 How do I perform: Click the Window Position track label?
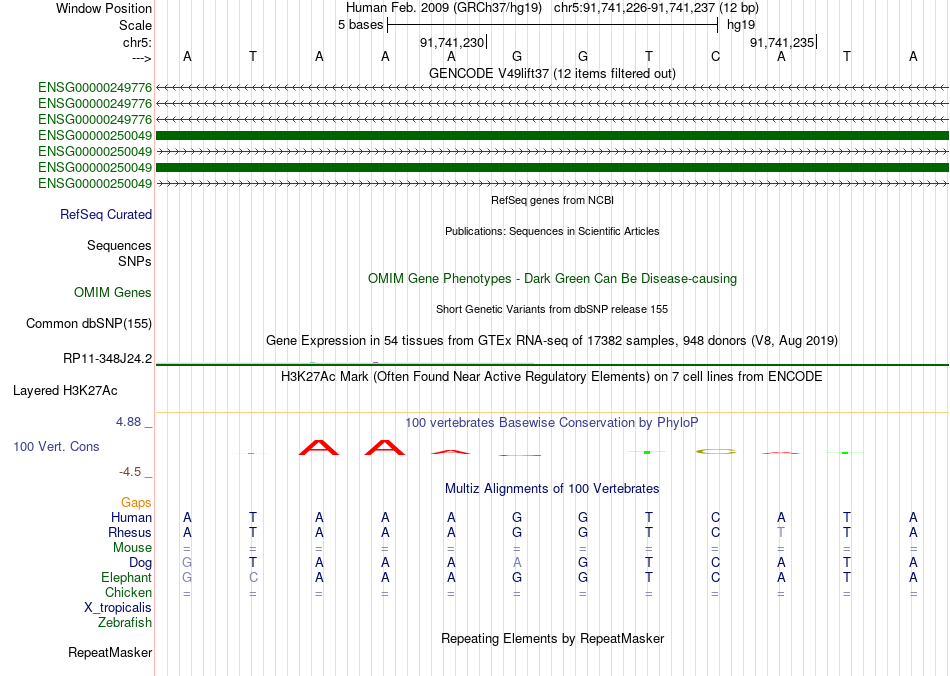[x=104, y=8]
